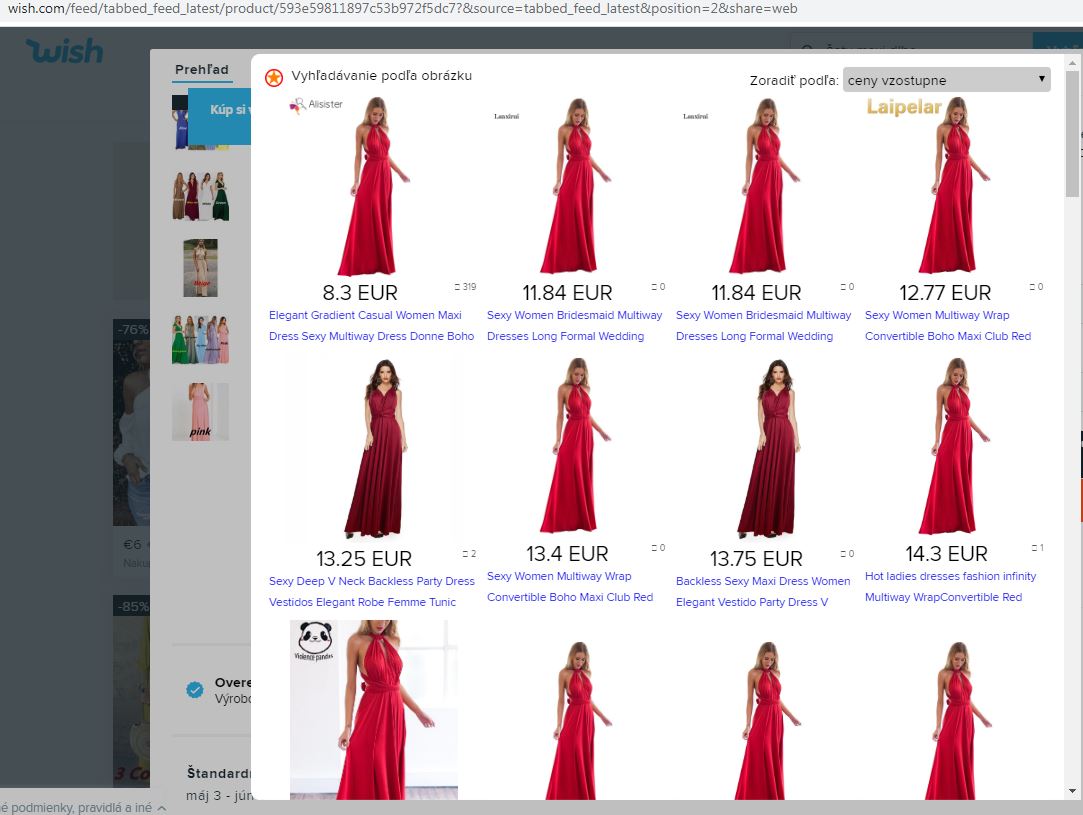Open 'Elegant Gradient Casual Women Maxi' product link

365,315
